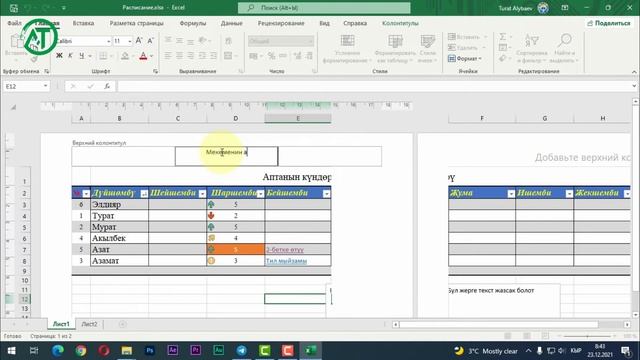Click center align text icon
The image size is (640, 360).
pyautogui.click(x=179, y=56)
